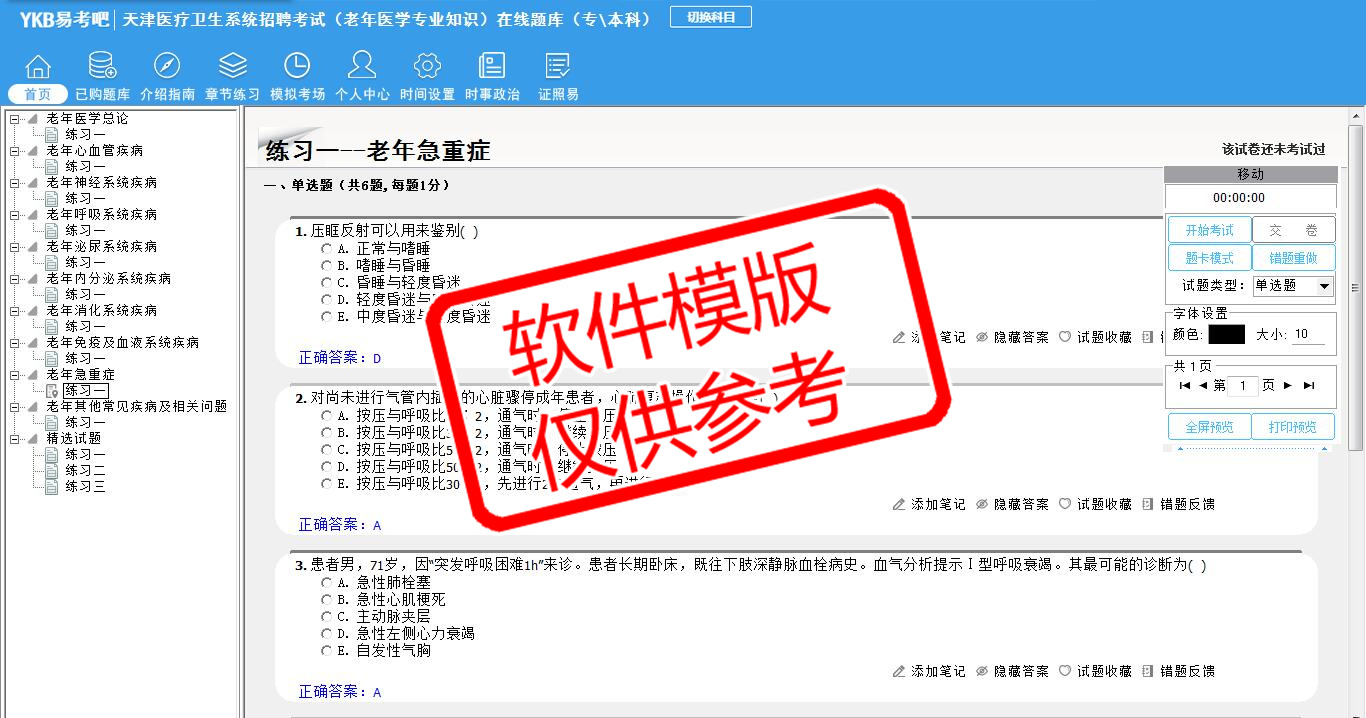The width and height of the screenshot is (1366, 718).
Task: Click the black font color swatch
Action: click(1226, 335)
